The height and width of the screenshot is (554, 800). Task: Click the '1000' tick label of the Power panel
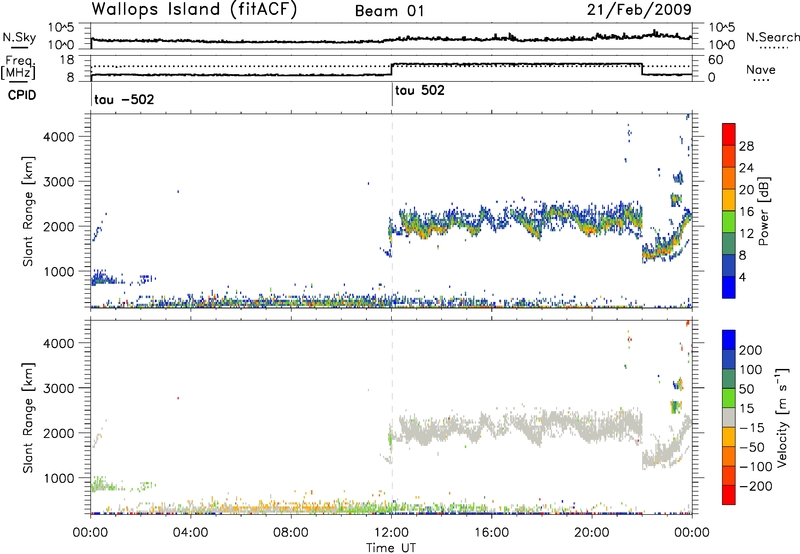coord(58,271)
